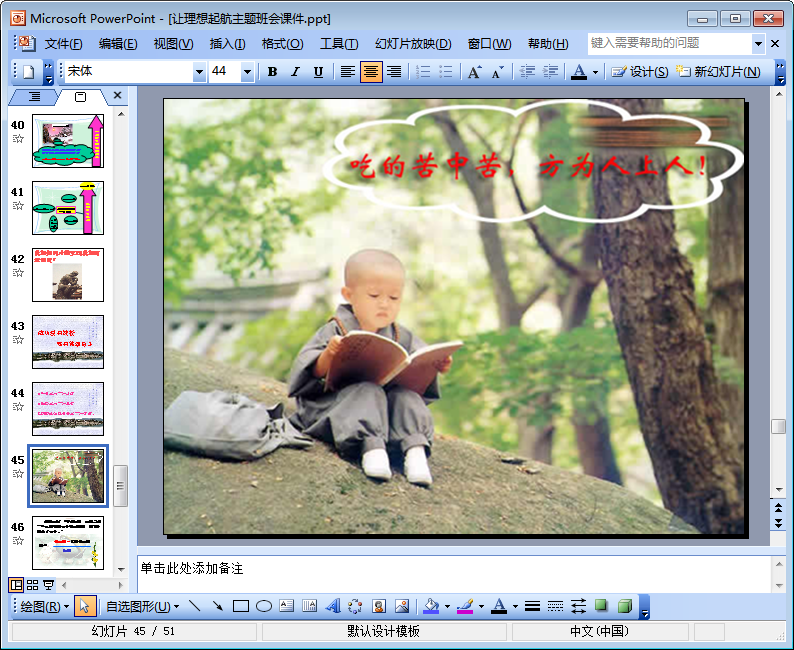Open the 工具(T) menu
This screenshot has height=650, width=794.
[x=339, y=44]
